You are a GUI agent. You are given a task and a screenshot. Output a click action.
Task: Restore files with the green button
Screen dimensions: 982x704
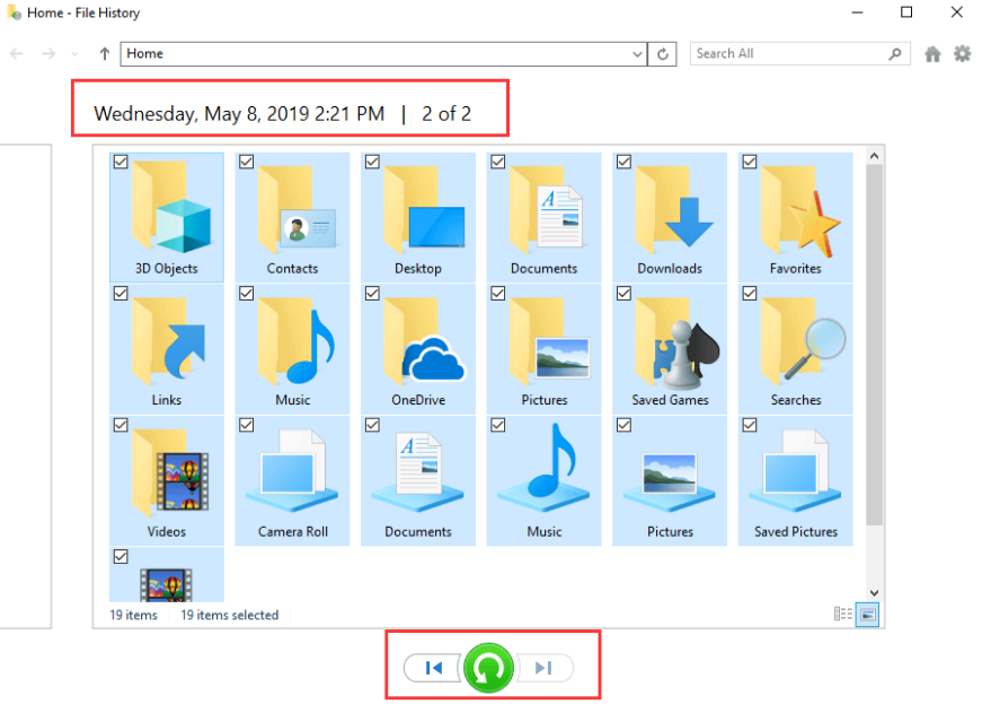(488, 668)
